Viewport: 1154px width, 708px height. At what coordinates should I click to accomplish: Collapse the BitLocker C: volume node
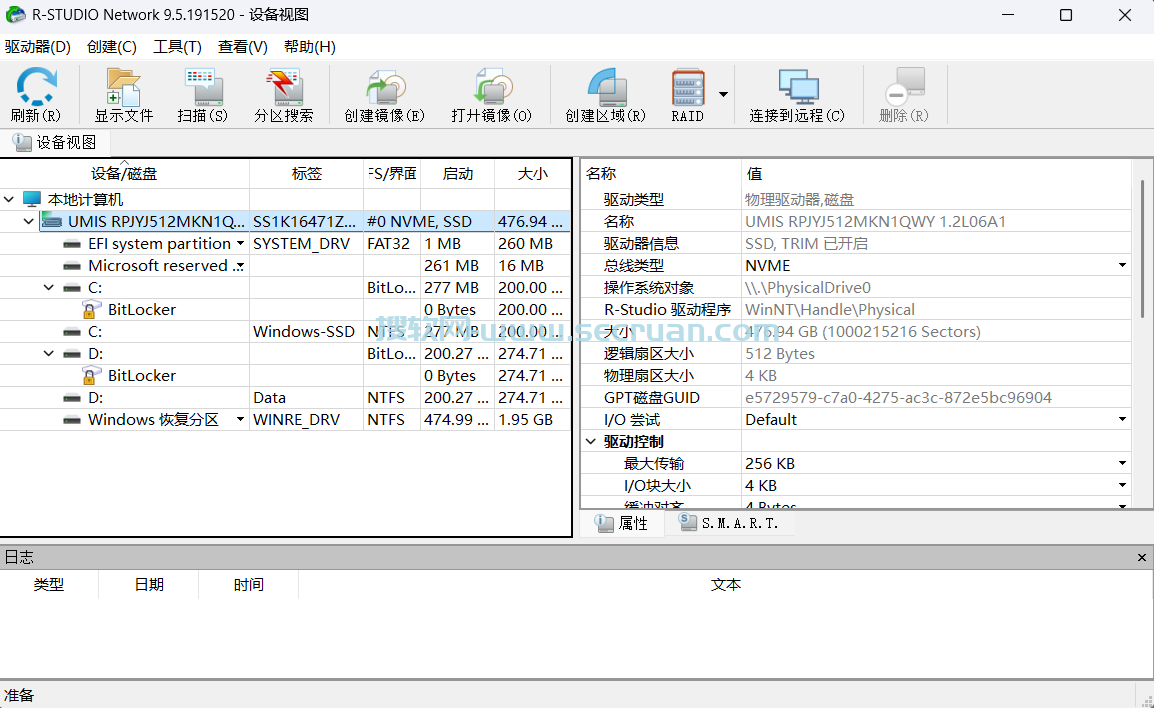[x=49, y=288]
